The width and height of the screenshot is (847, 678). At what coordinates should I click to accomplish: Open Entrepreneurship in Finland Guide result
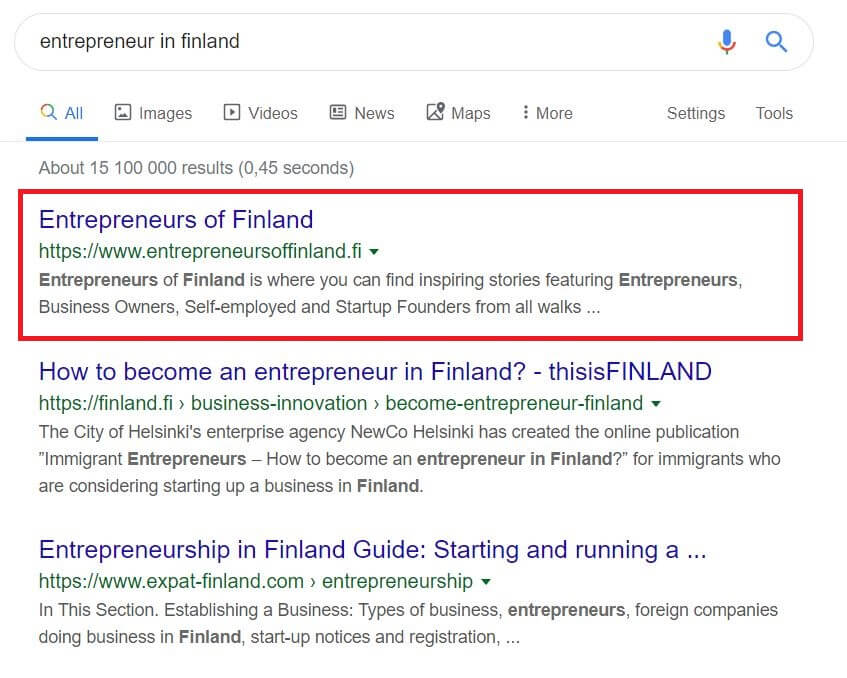point(373,550)
